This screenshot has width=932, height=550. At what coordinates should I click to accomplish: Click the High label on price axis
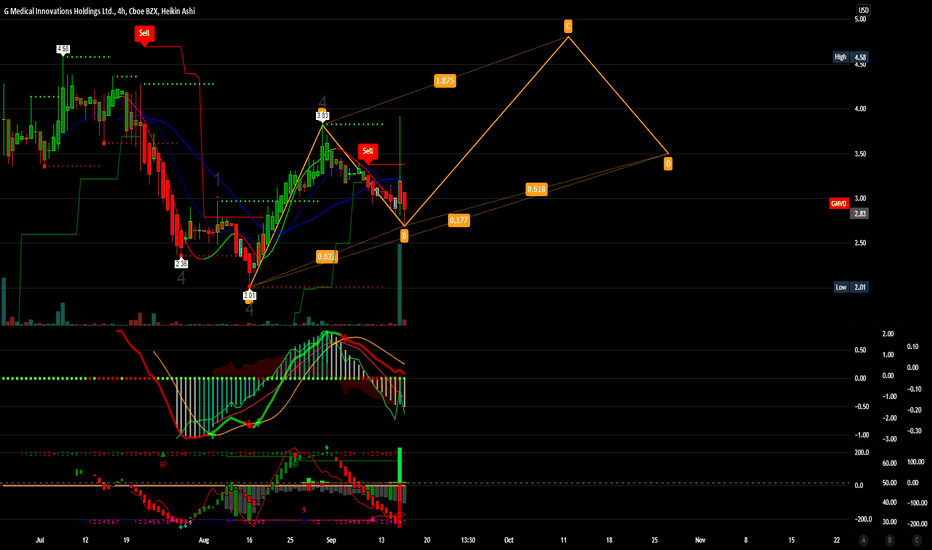(x=840, y=57)
